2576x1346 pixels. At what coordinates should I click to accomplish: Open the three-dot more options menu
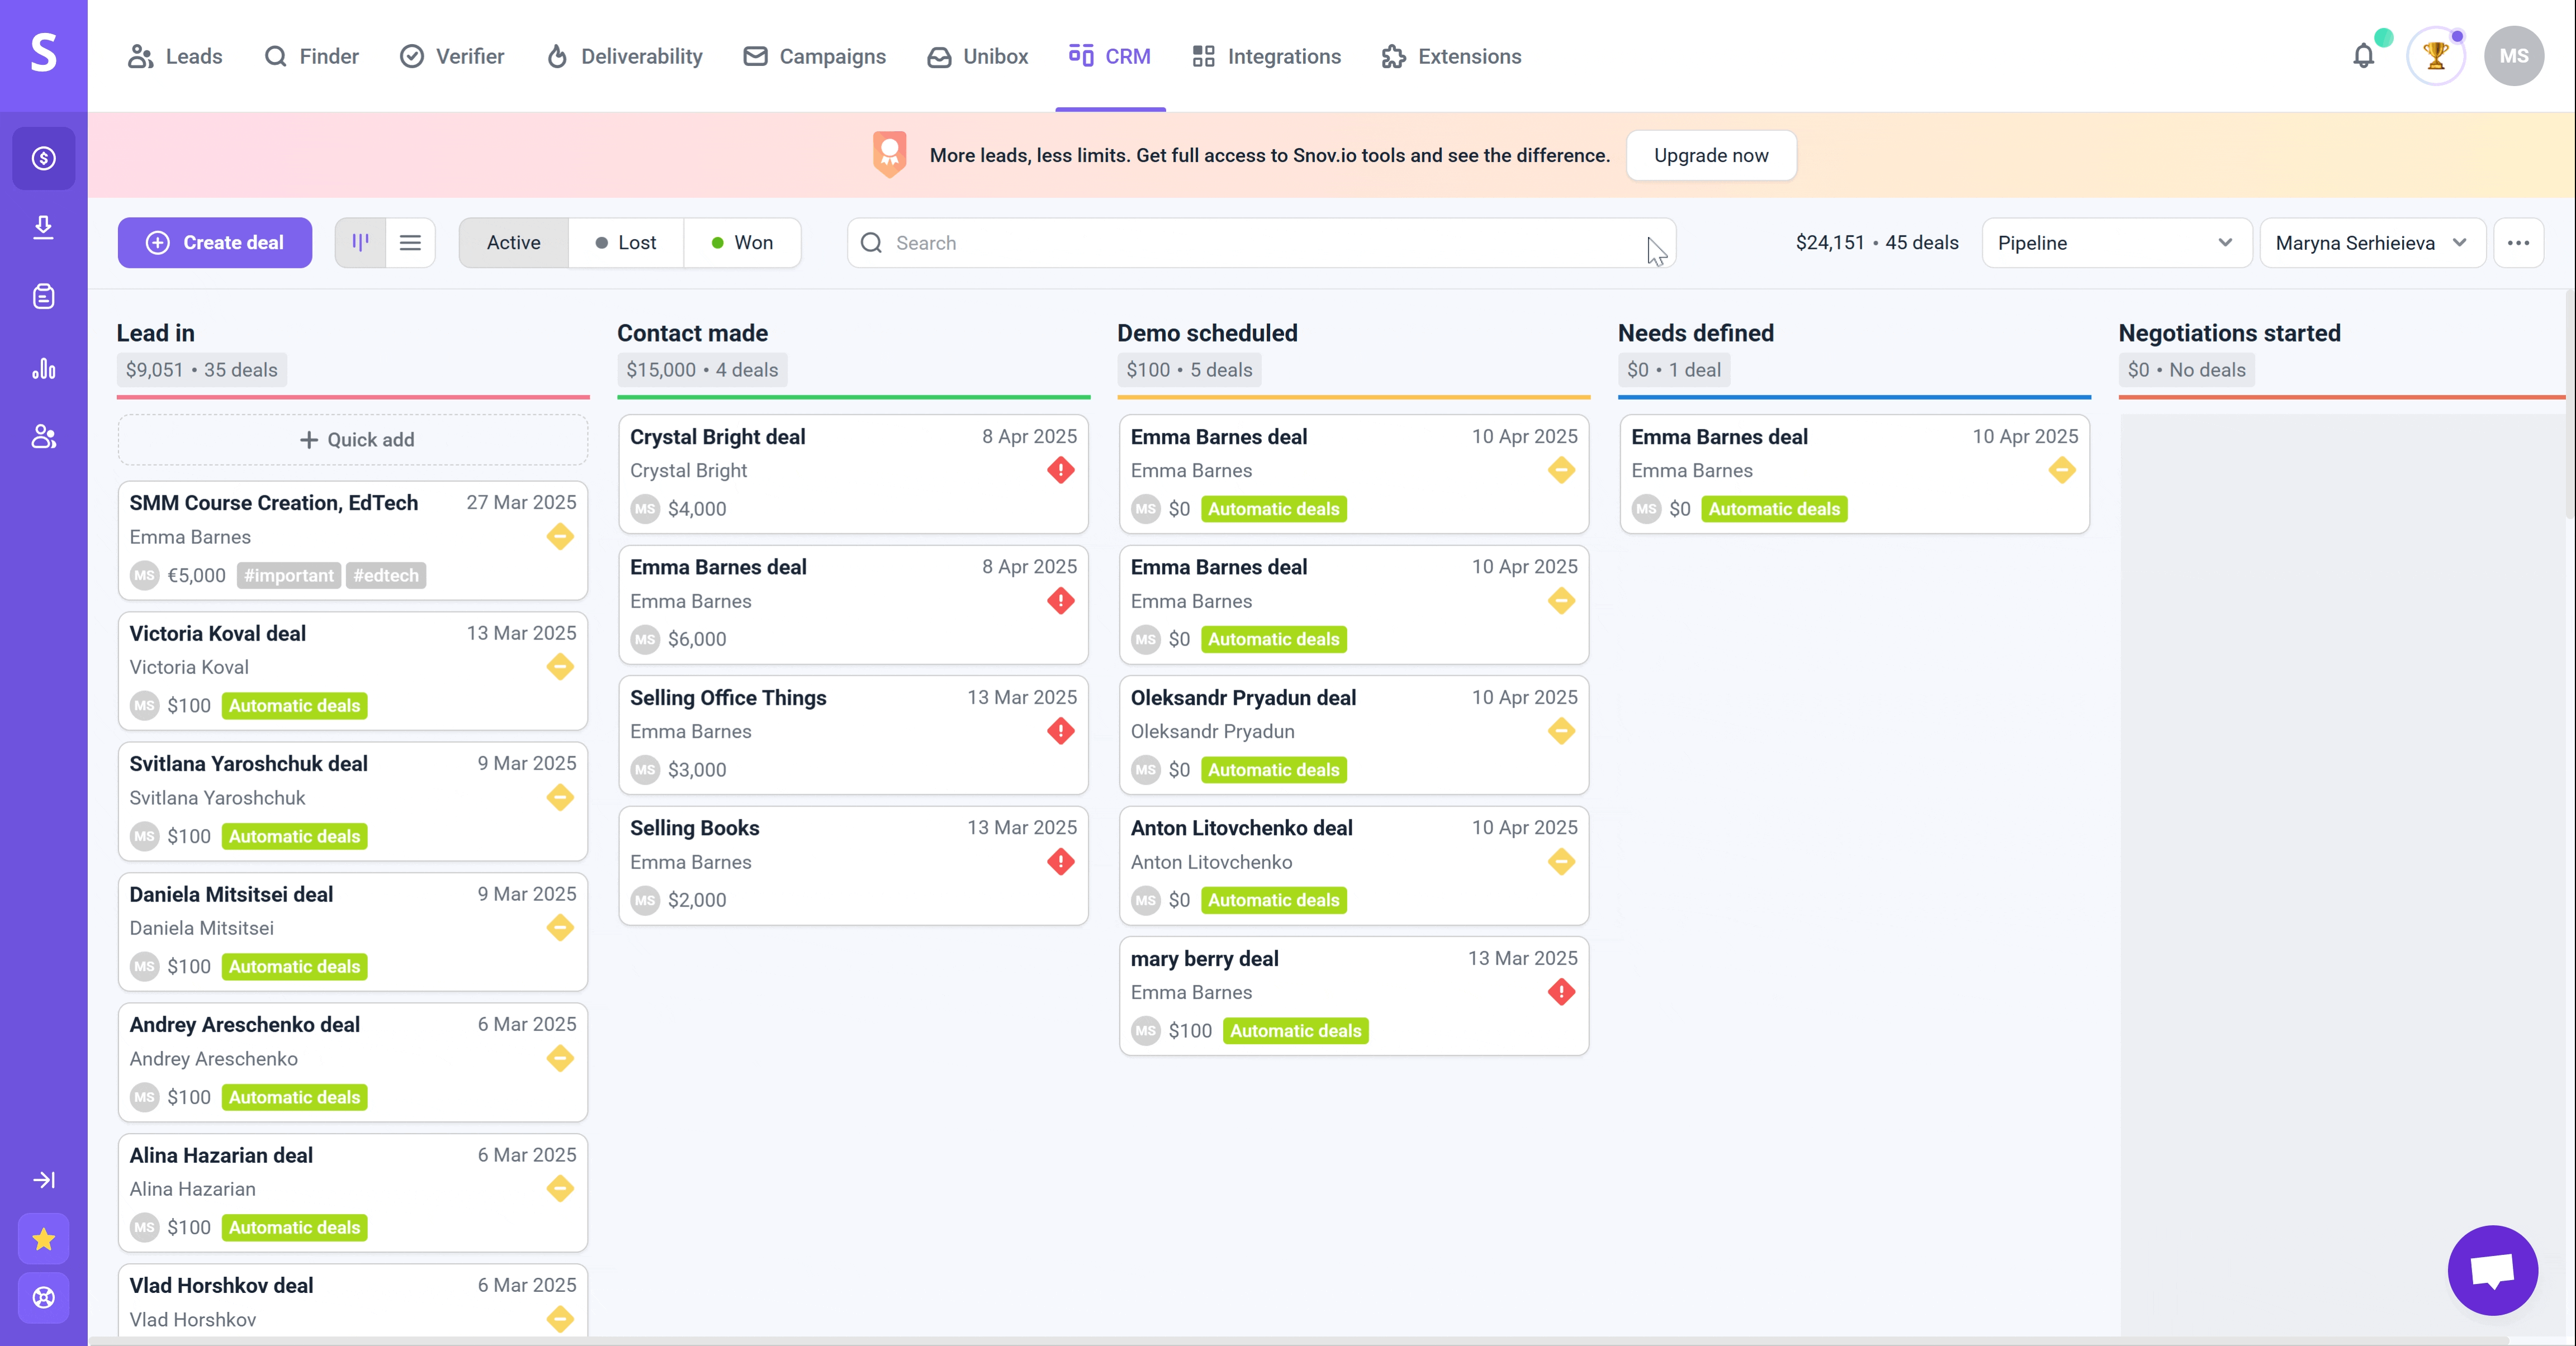2518,243
